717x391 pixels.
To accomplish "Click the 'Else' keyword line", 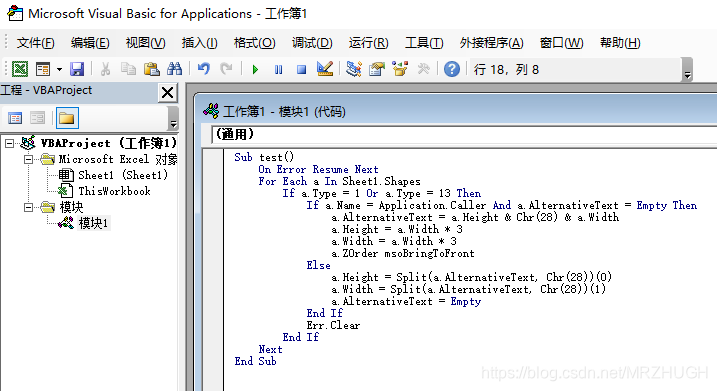I will [318, 265].
